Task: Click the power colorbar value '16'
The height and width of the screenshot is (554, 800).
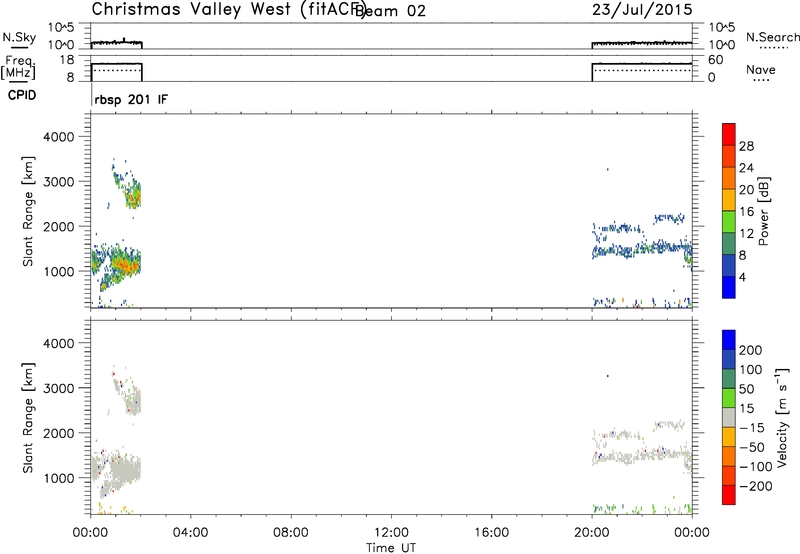Action: pos(746,212)
